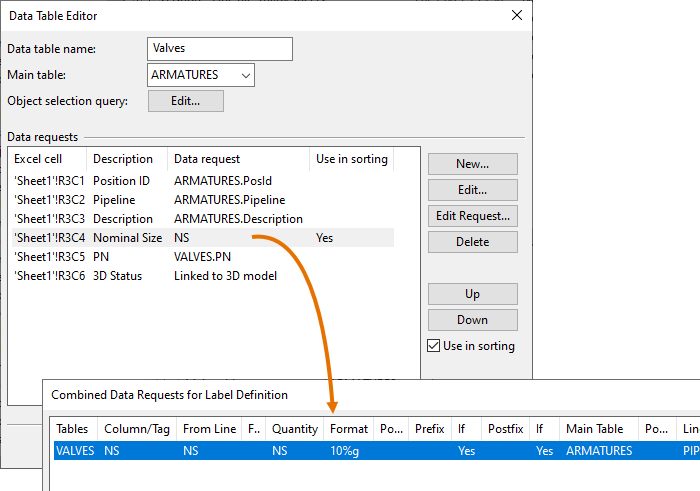Image resolution: width=700 pixels, height=491 pixels.
Task: Delete the selected data request
Action: tap(472, 242)
